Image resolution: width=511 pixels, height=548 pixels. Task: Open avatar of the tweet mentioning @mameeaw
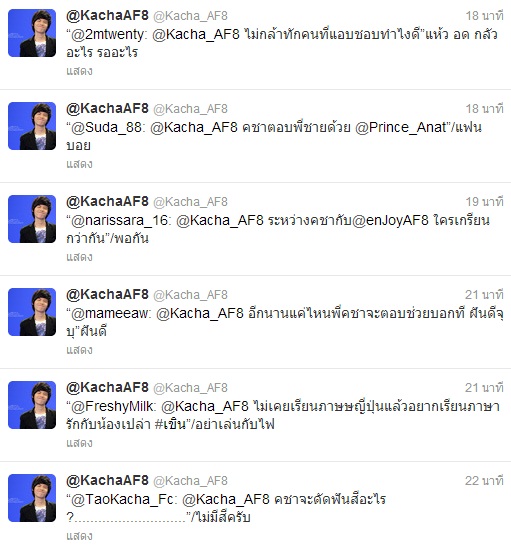[32, 312]
